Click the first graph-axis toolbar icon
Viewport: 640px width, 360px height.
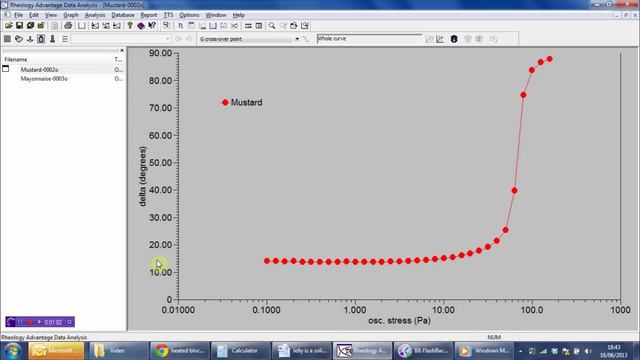[x=95, y=26]
